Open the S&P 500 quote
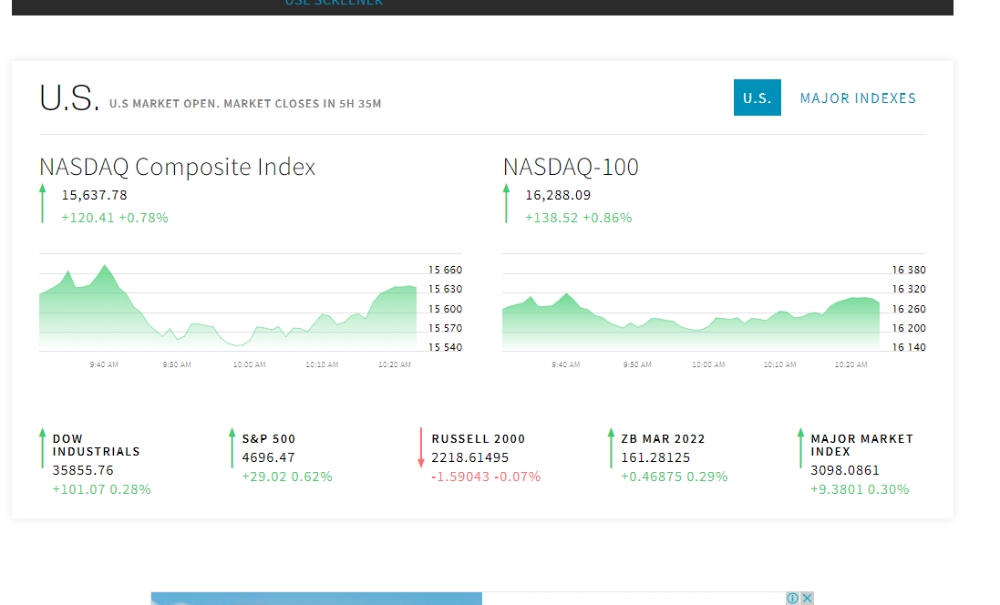 [268, 439]
